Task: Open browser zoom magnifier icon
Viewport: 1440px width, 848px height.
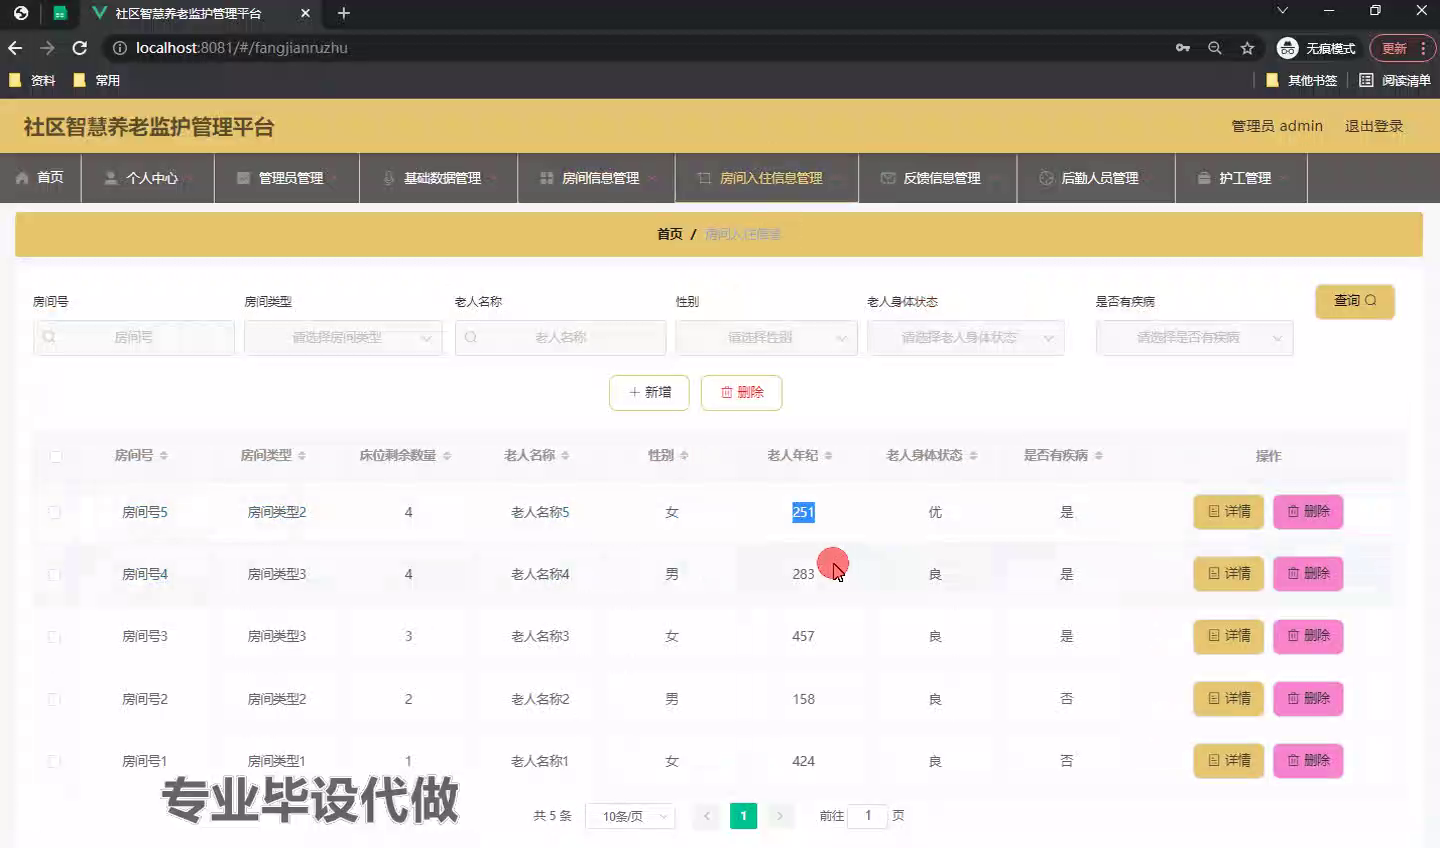Action: [x=1215, y=48]
